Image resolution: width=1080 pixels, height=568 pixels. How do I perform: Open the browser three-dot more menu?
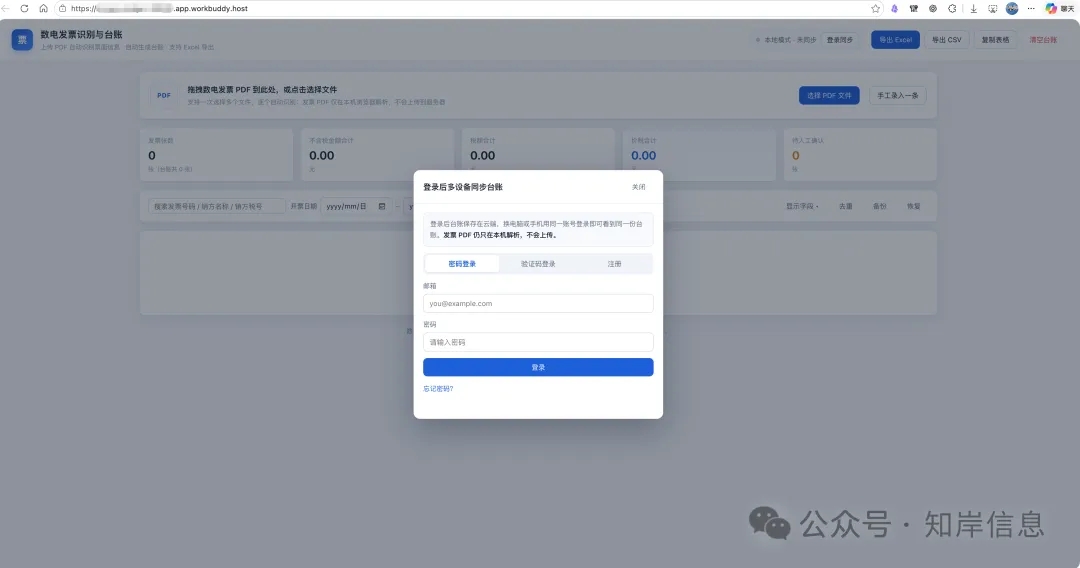pyautogui.click(x=1031, y=8)
